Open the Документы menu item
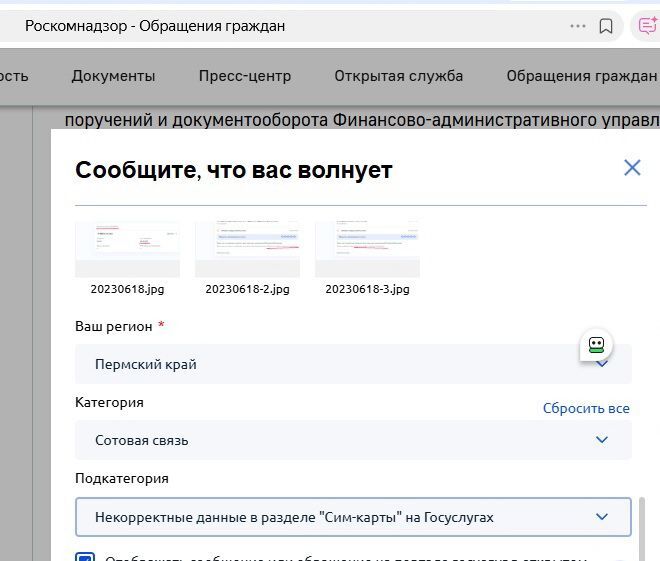 (113, 76)
